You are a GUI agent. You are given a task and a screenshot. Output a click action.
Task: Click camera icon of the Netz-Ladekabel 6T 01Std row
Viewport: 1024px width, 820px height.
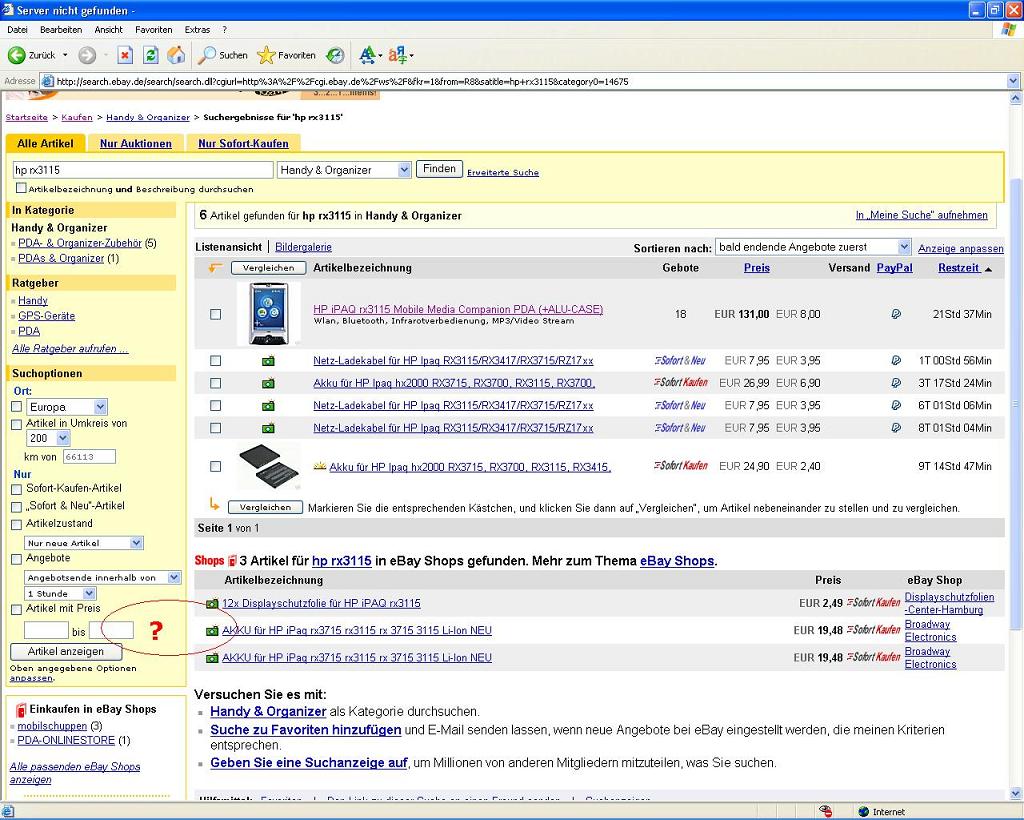click(268, 405)
